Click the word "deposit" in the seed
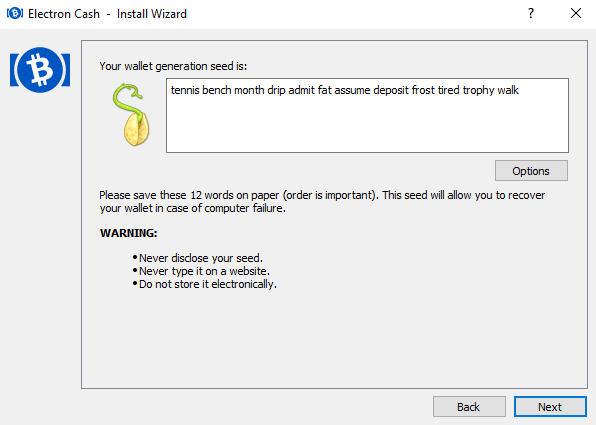Viewport: 596px width, 425px height. tap(391, 90)
